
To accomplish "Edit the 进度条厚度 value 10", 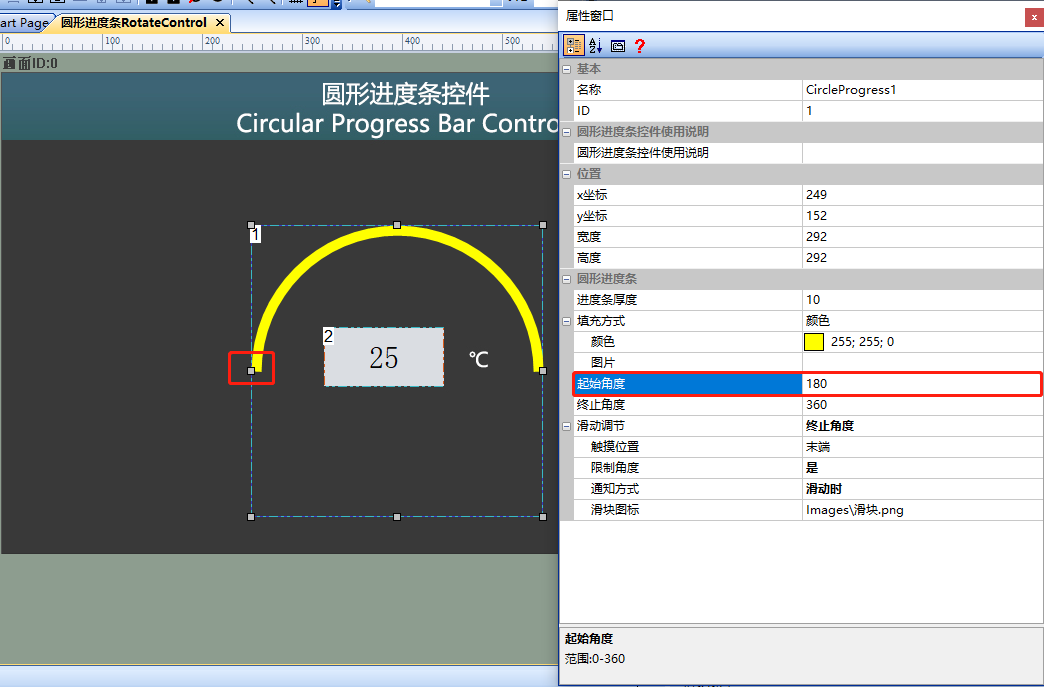I will point(922,300).
